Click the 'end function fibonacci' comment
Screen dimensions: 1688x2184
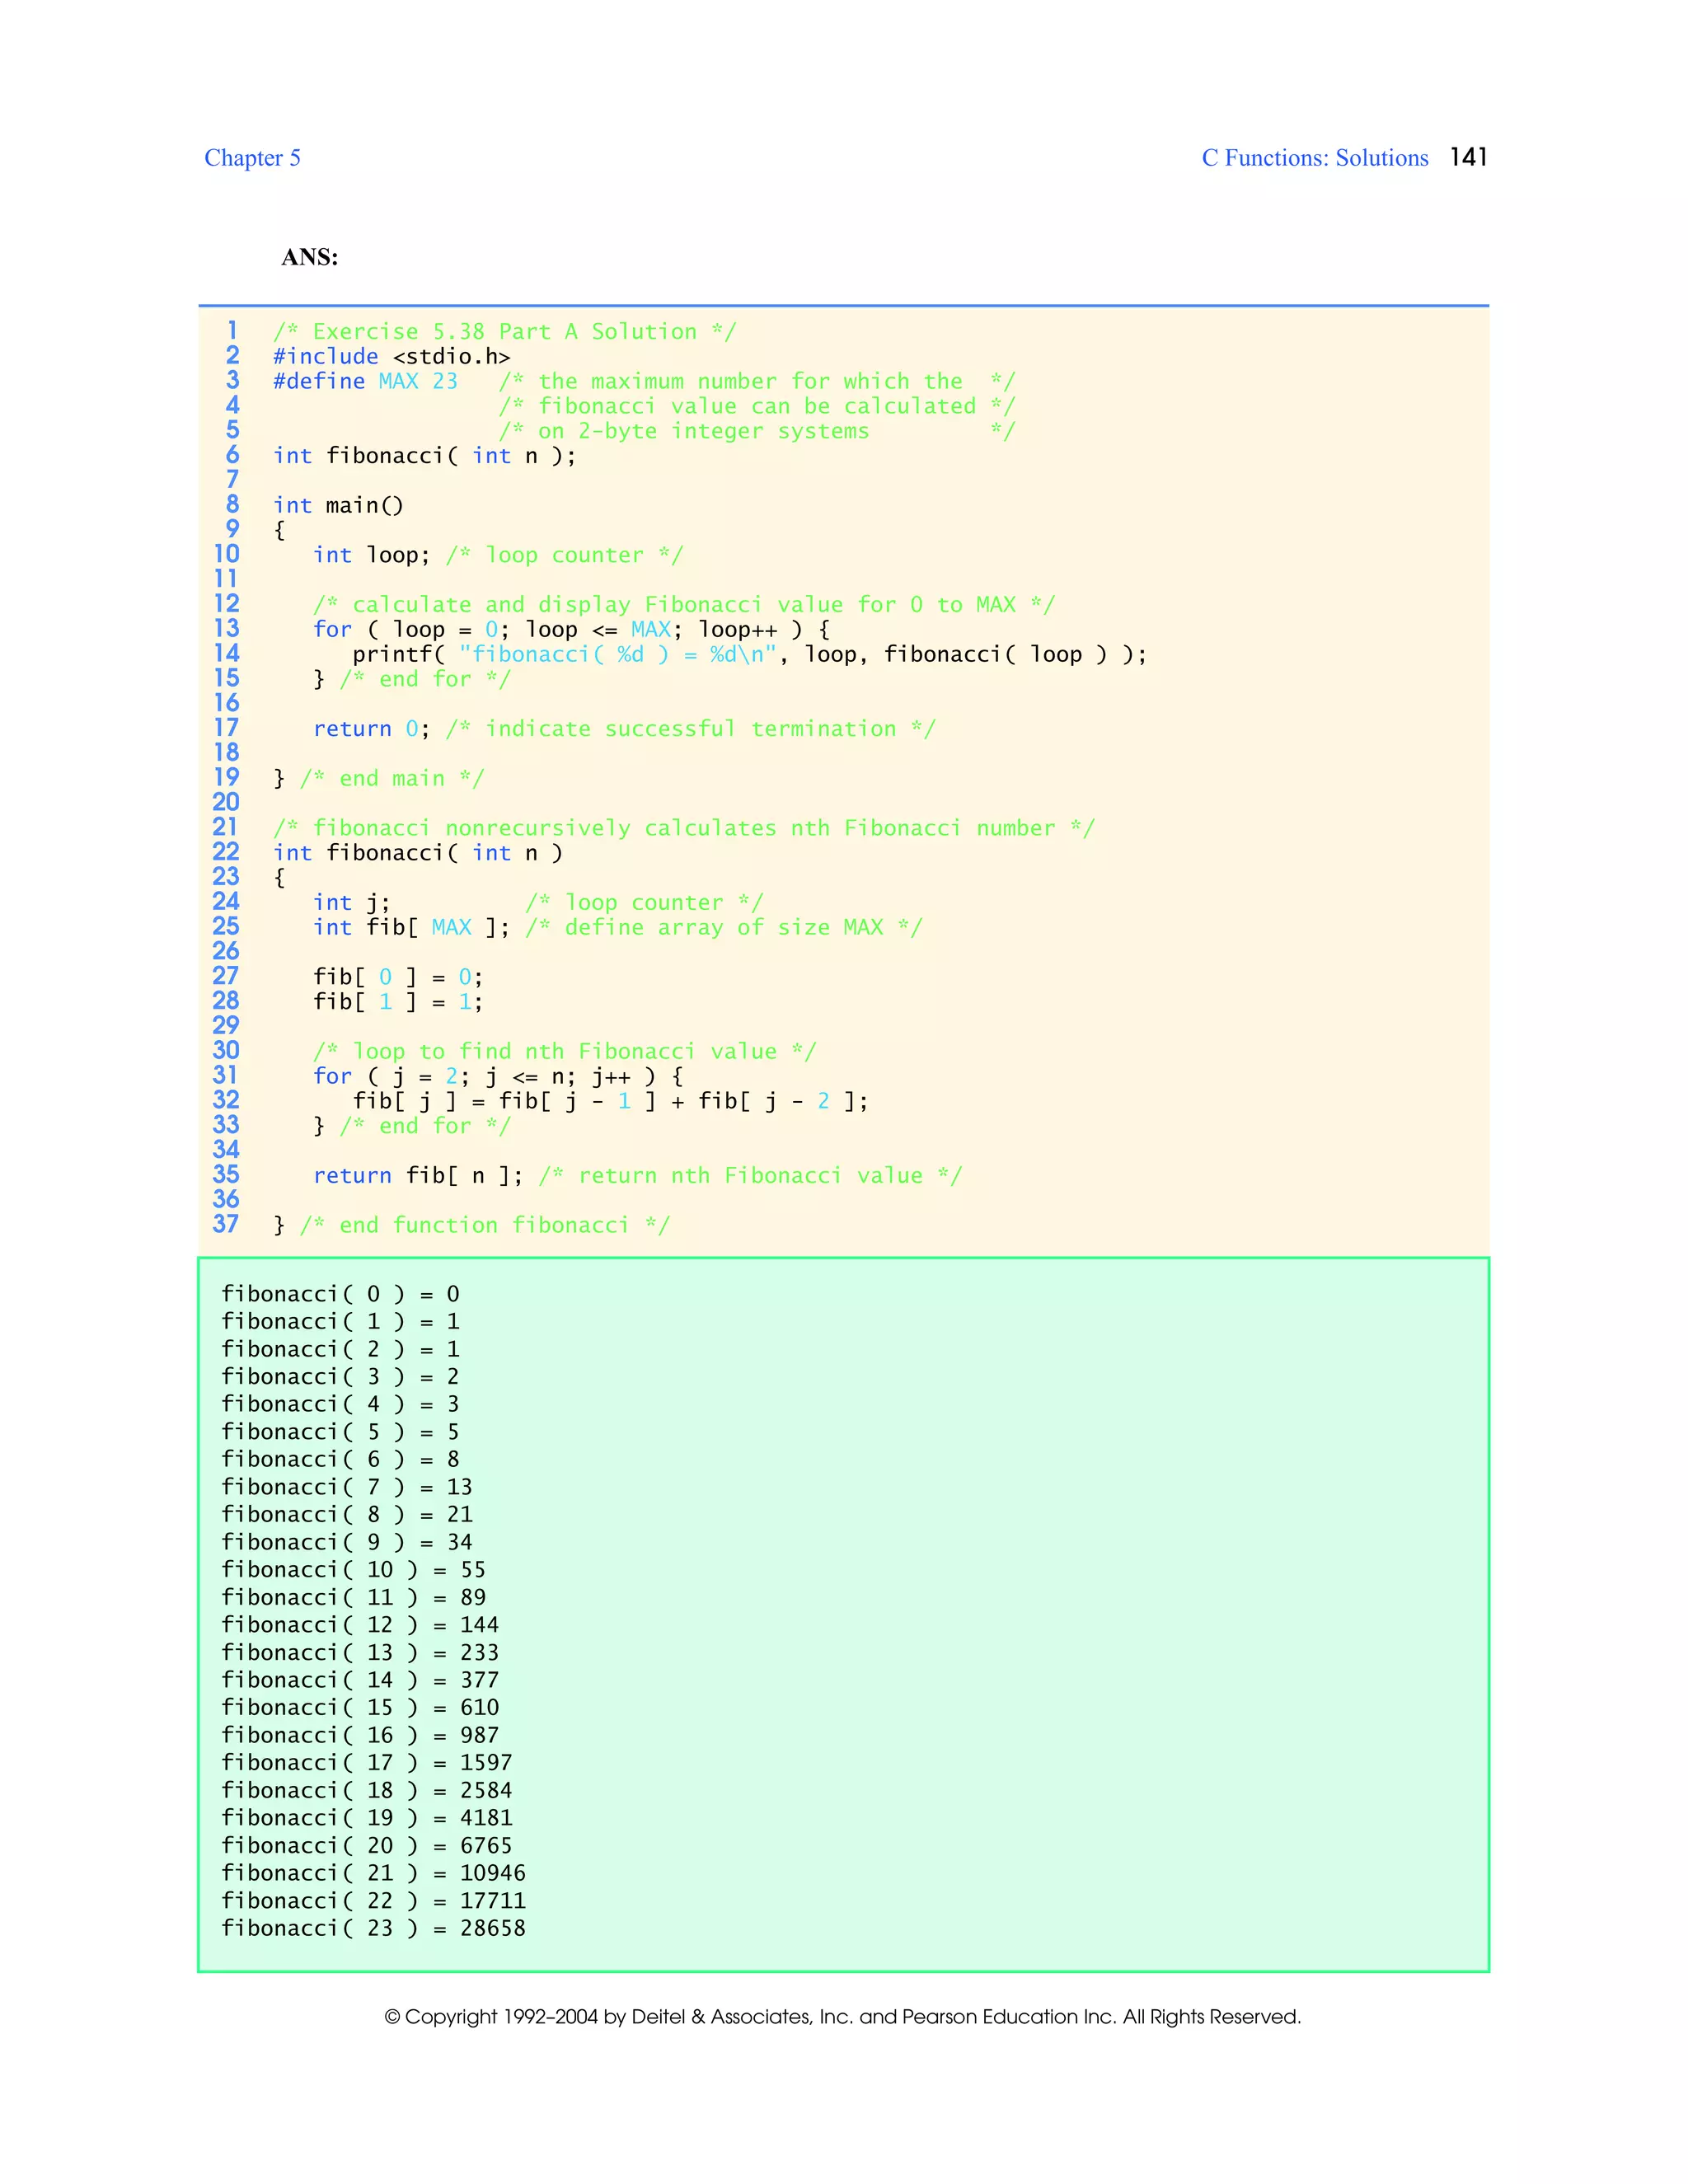coord(484,1225)
